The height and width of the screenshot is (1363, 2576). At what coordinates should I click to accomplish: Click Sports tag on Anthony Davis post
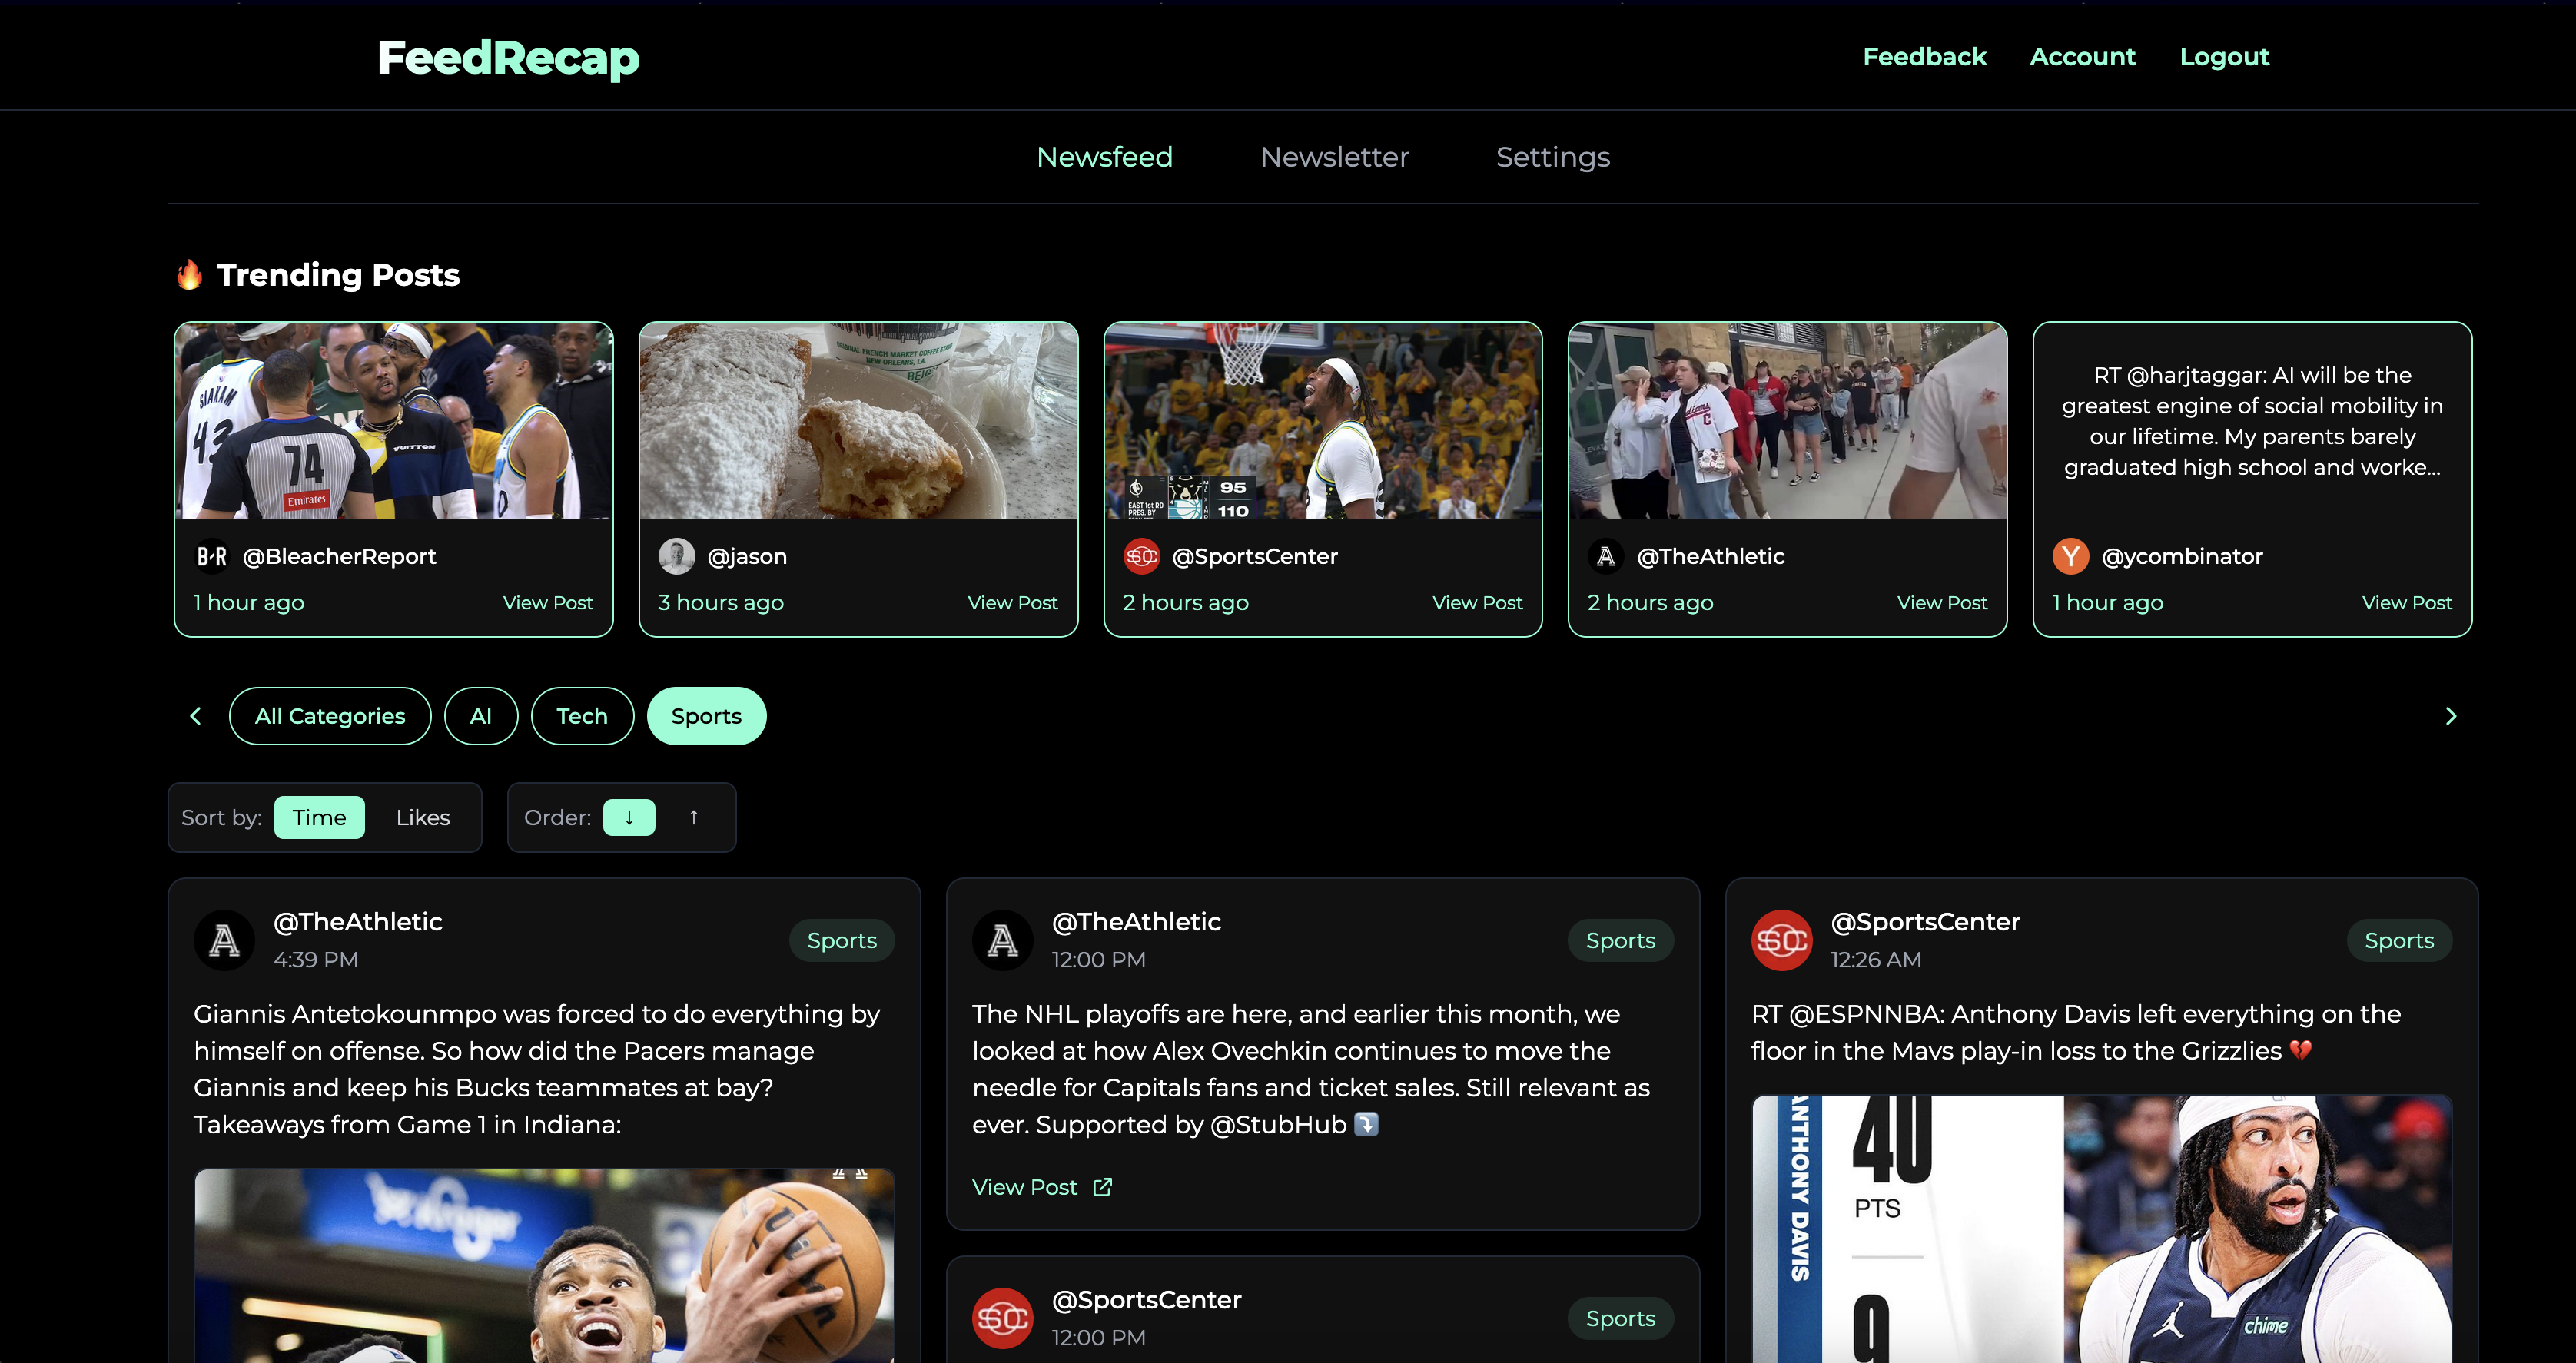click(2399, 941)
